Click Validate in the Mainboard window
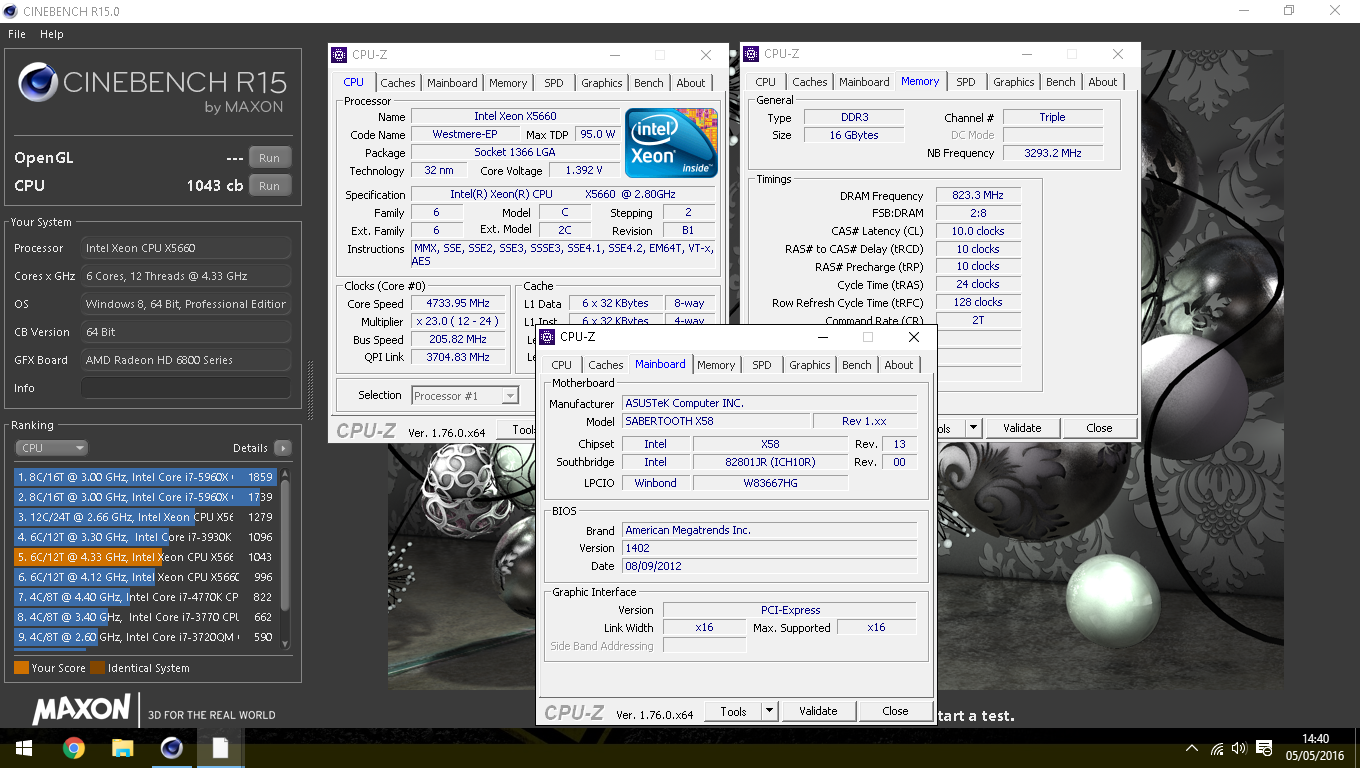The height and width of the screenshot is (768, 1360). [x=818, y=711]
